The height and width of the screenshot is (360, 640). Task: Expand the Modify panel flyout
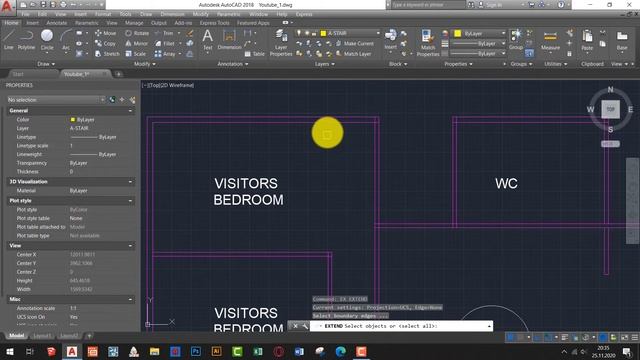[144, 64]
